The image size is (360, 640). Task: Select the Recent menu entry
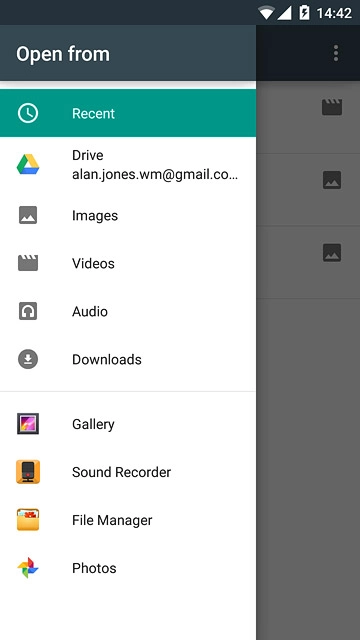128,113
